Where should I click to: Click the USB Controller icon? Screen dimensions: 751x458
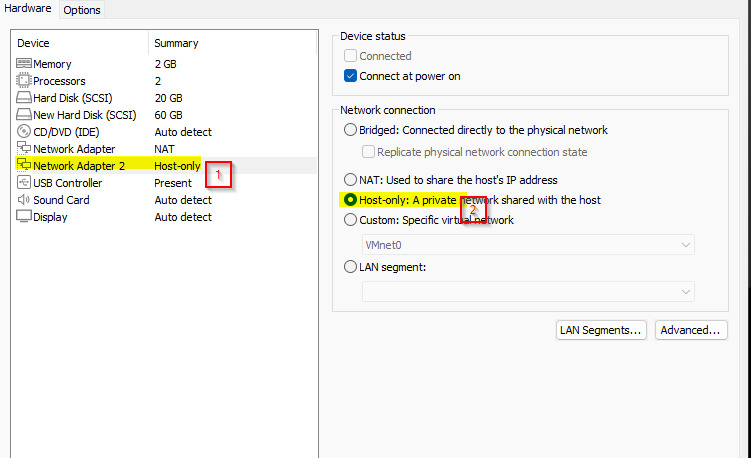(23, 183)
